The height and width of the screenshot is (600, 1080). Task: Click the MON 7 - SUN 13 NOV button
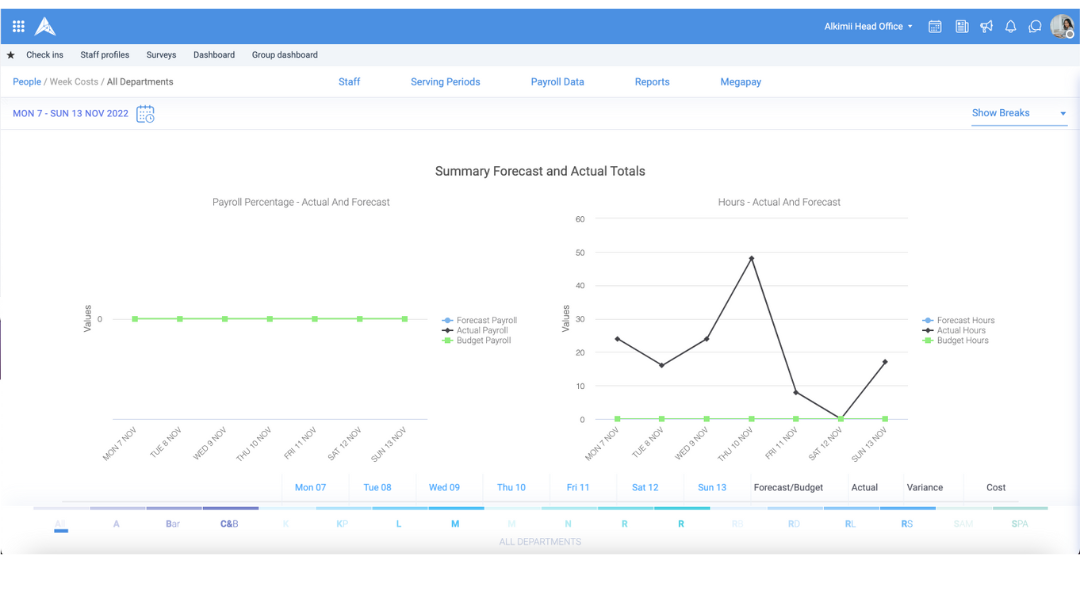67,114
